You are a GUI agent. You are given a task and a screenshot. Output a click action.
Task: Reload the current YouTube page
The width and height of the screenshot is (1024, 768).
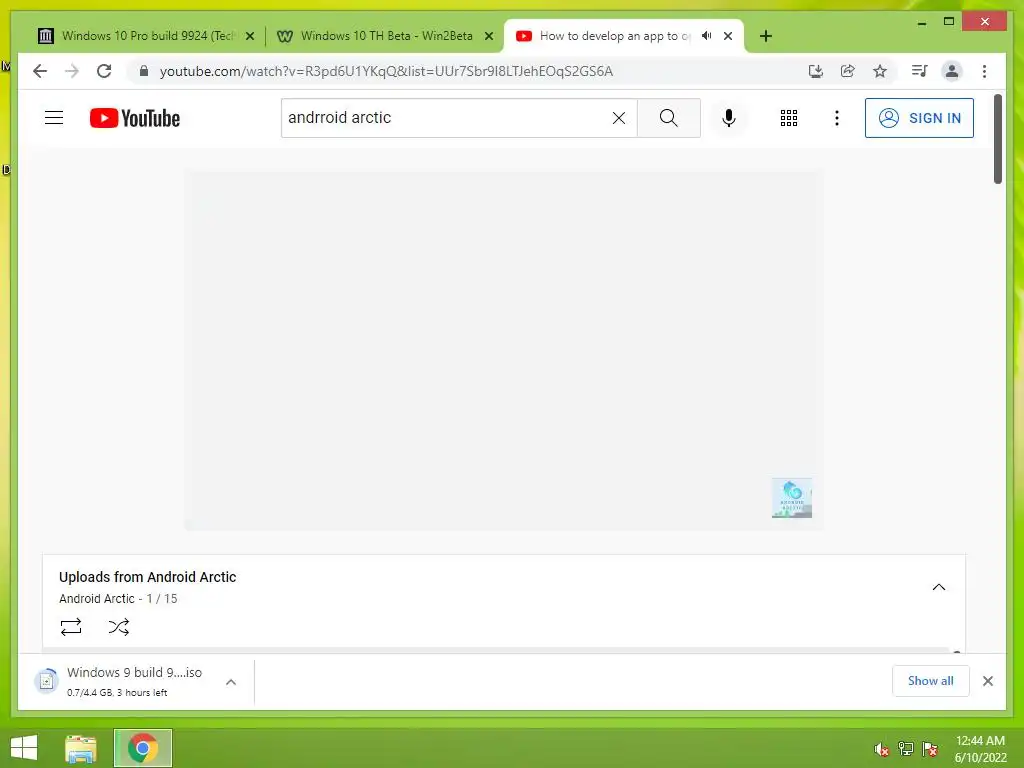coord(104,71)
